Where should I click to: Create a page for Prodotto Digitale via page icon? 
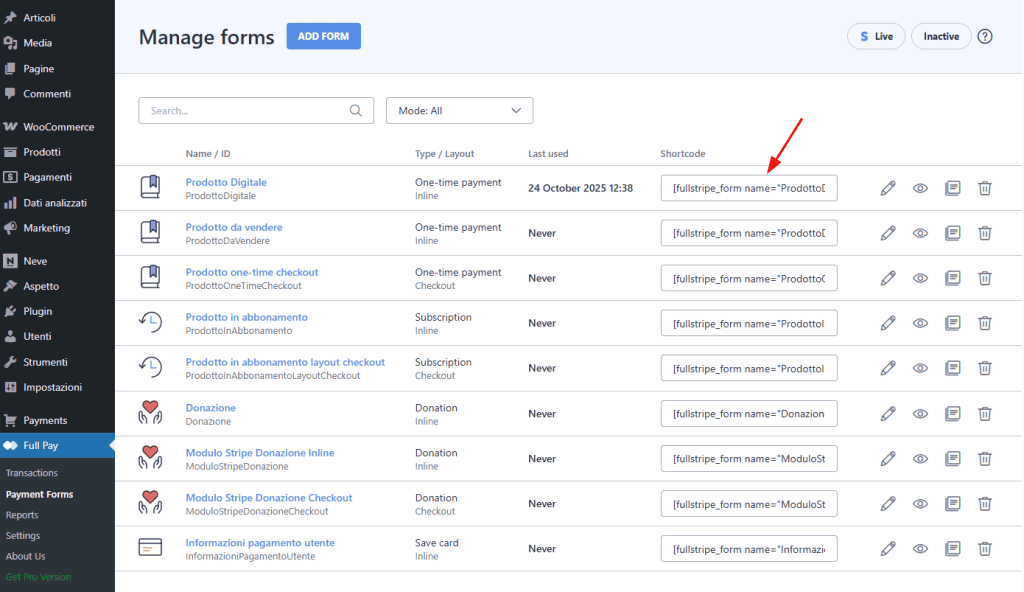pyautogui.click(x=952, y=188)
